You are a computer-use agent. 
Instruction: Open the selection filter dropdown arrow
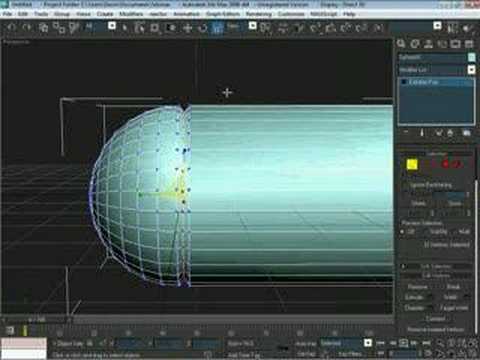tap(112, 26)
